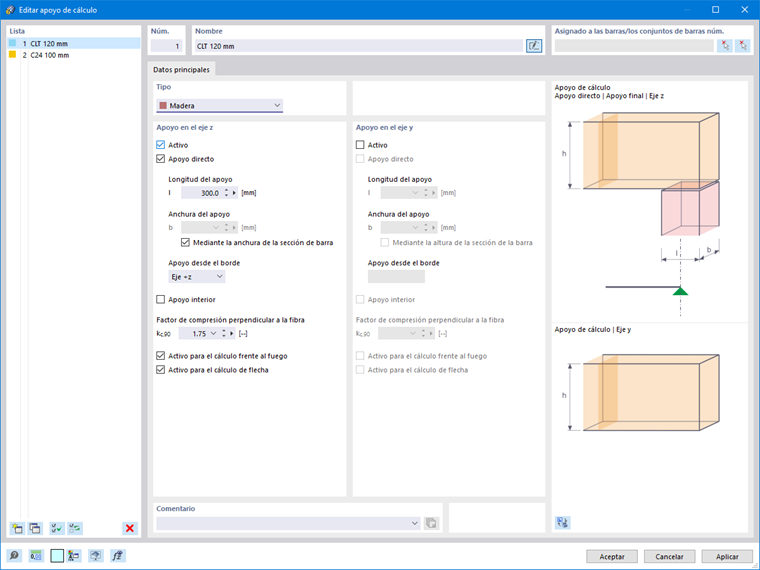Click the comment library icon
The width and height of the screenshot is (760, 570).
coord(431,523)
